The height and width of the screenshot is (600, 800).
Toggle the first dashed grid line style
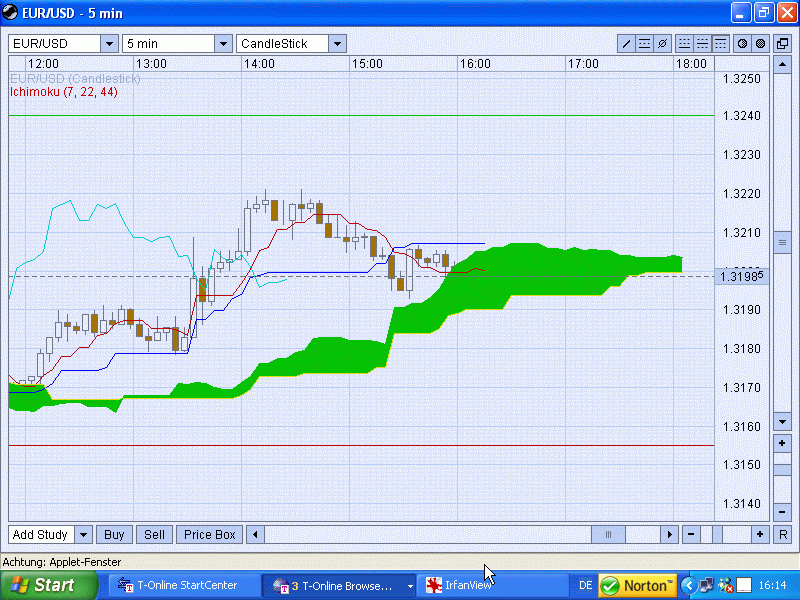click(685, 44)
